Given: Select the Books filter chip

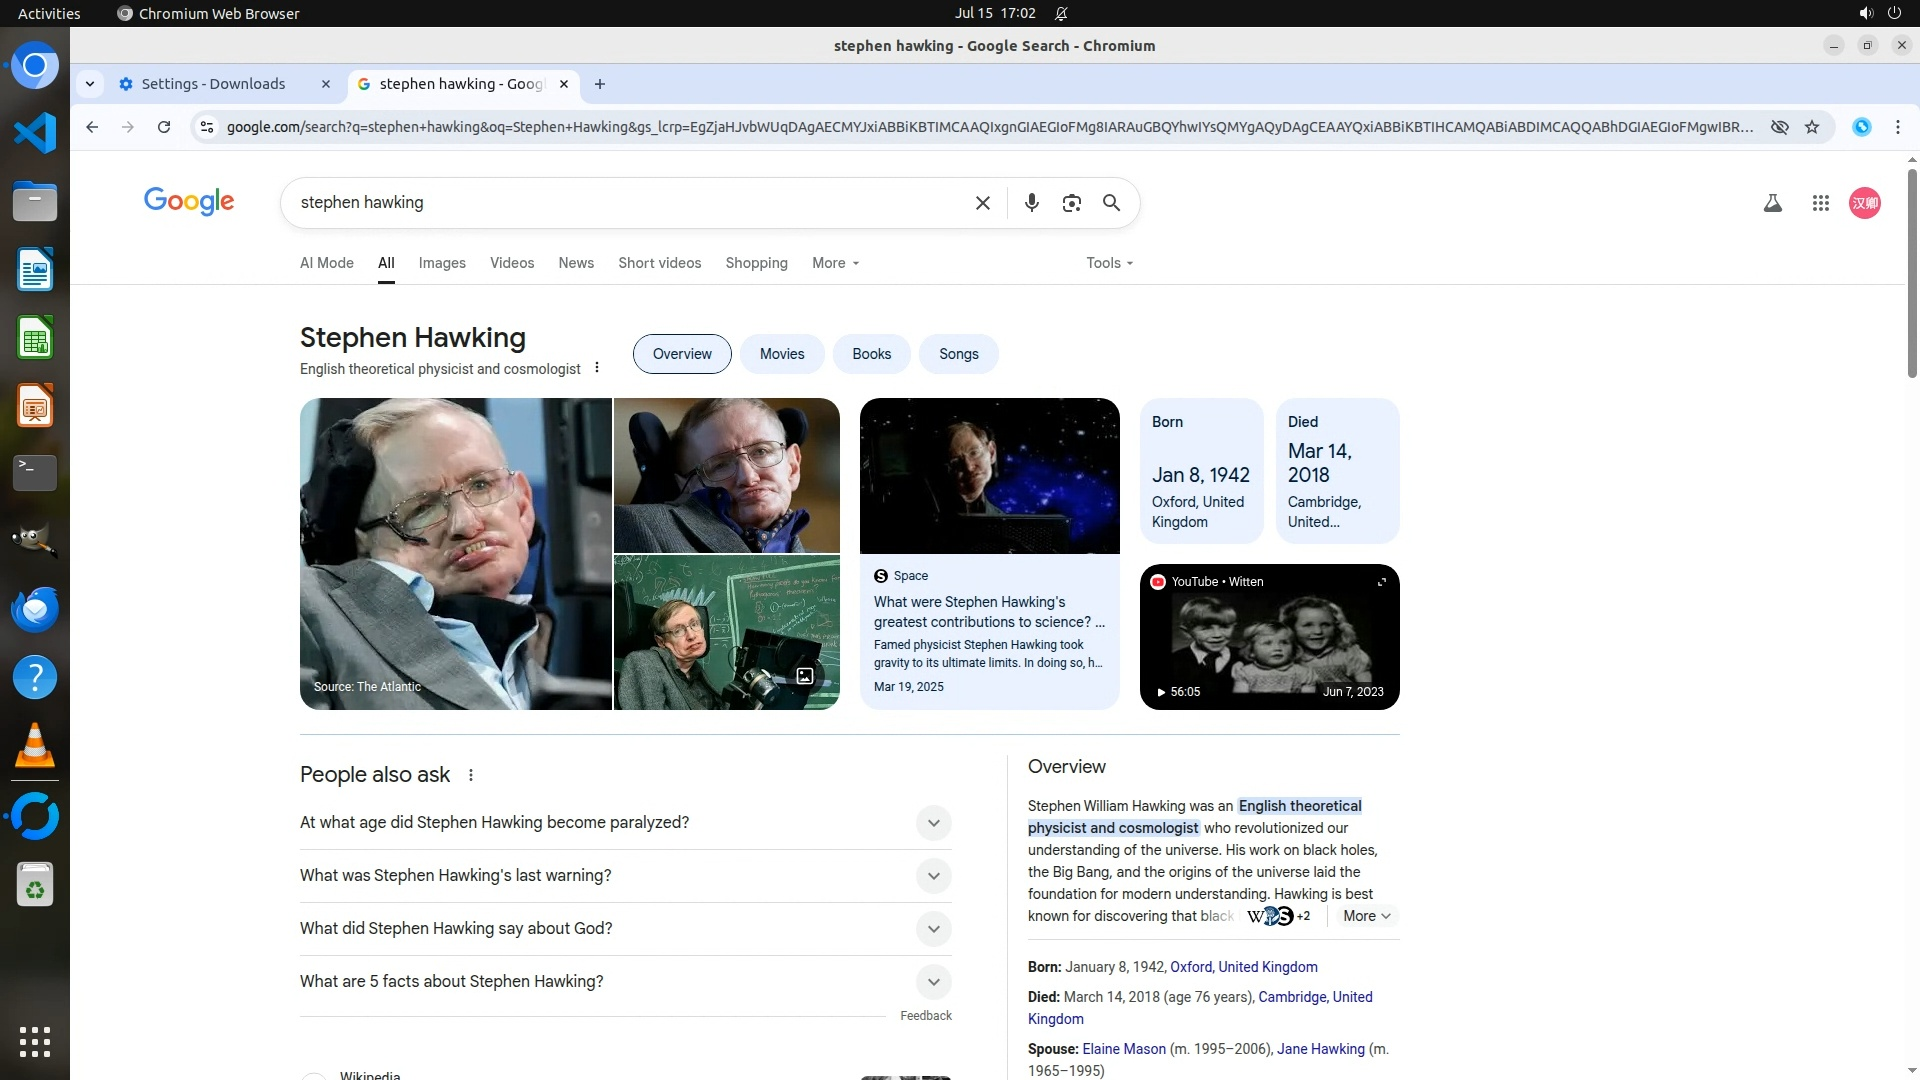Looking at the screenshot, I should pyautogui.click(x=871, y=354).
